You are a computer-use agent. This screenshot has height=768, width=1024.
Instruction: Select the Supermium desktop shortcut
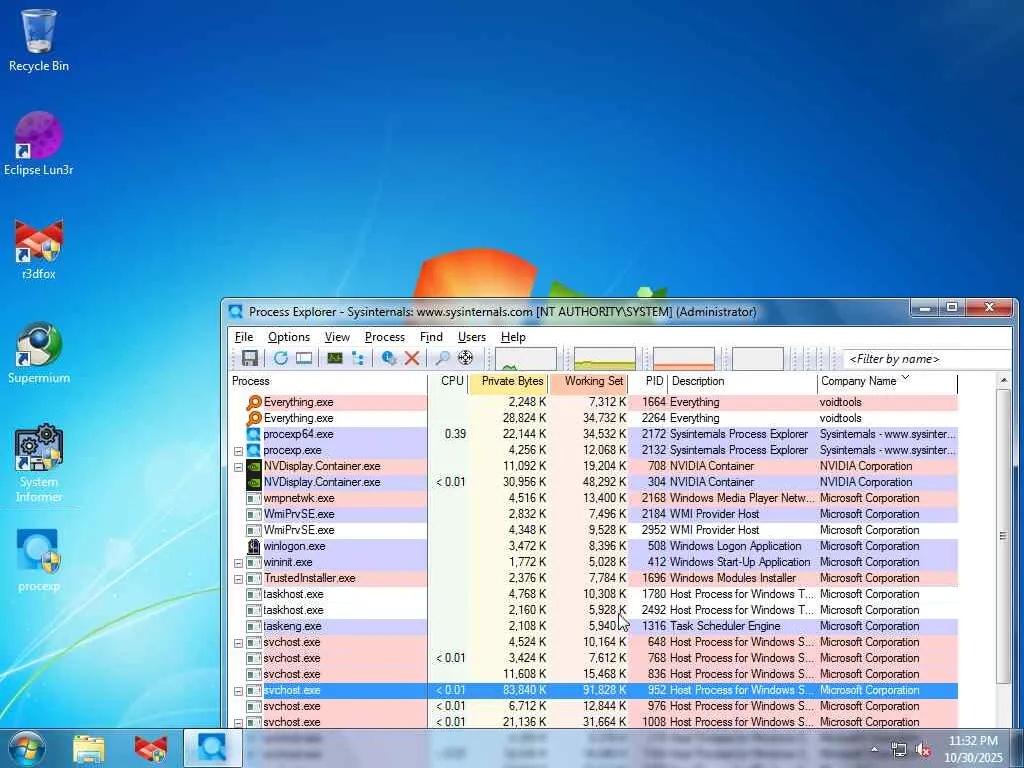pos(39,353)
